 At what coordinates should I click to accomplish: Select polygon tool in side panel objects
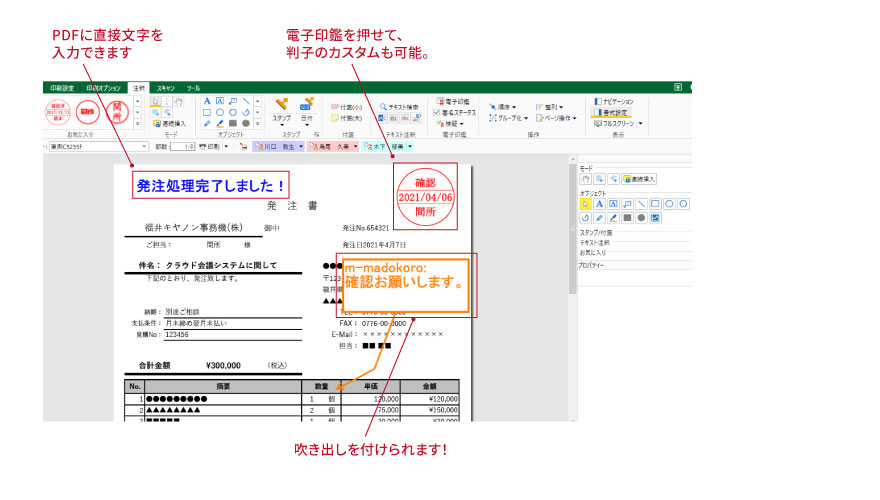click(683, 204)
